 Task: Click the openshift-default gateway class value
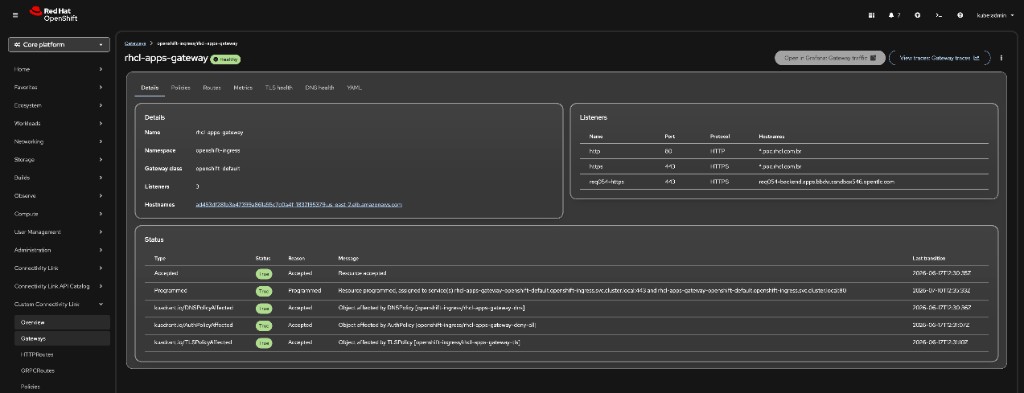click(x=218, y=168)
